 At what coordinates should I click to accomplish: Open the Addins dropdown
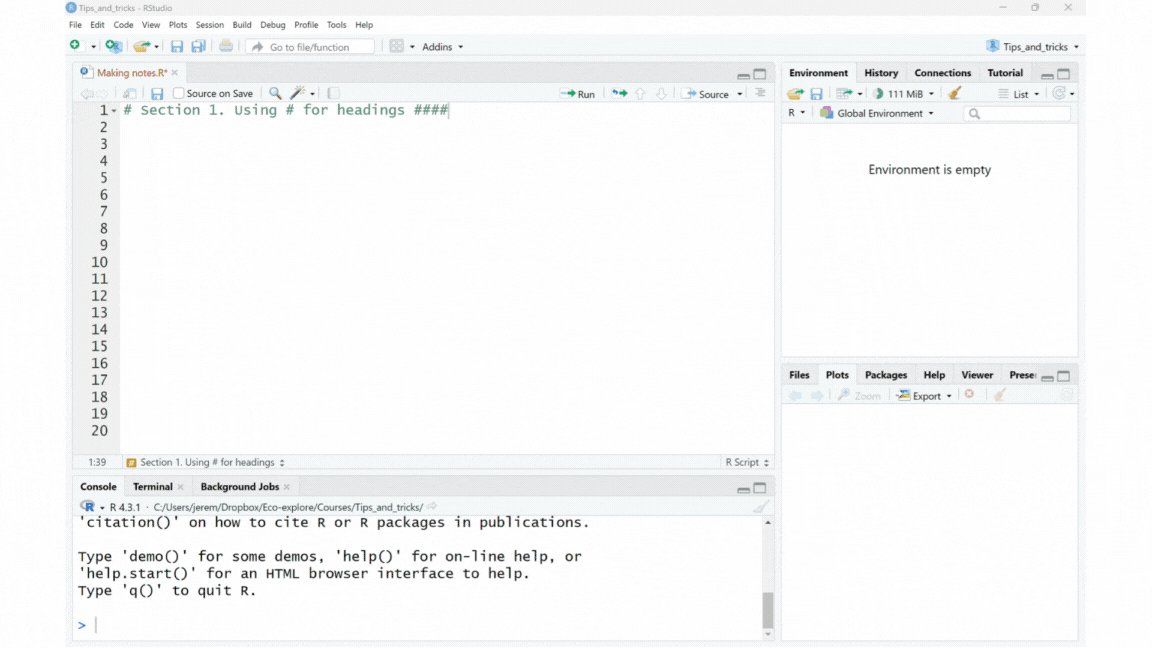coord(442,46)
